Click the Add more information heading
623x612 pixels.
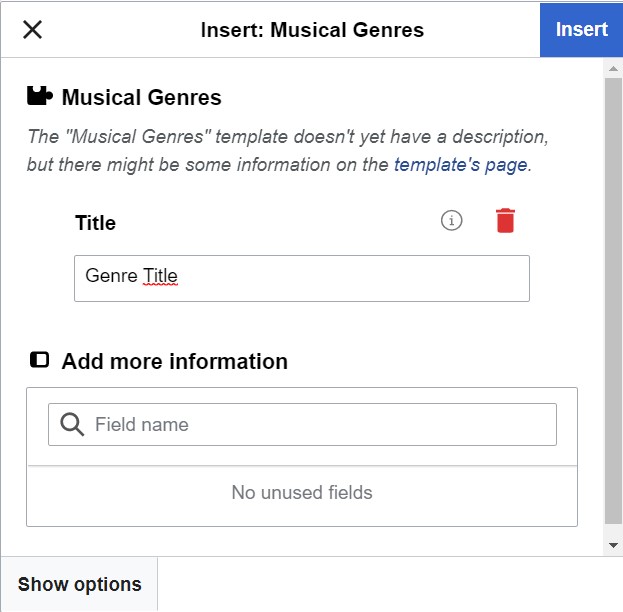174,361
